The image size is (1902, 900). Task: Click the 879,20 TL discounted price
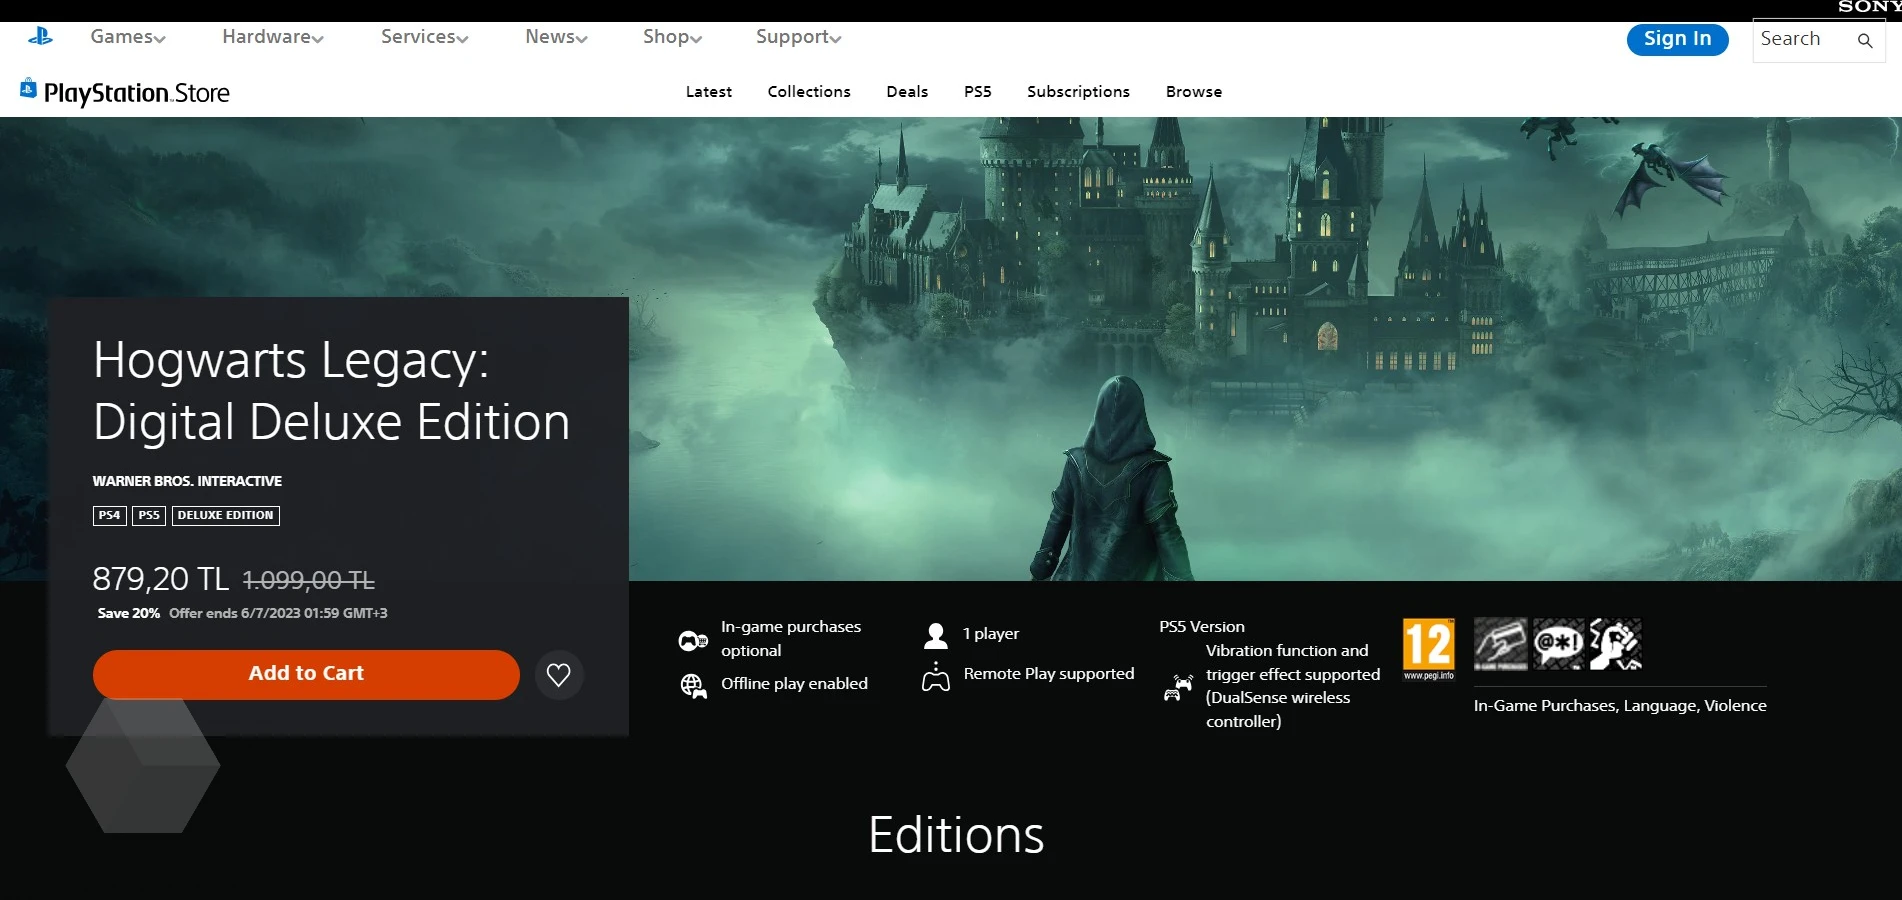click(x=161, y=579)
